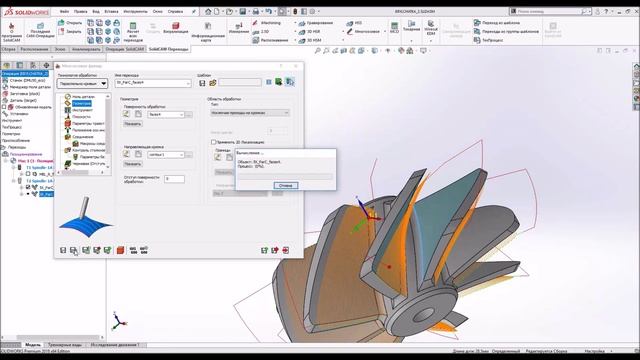This screenshot has width=640, height=360.
Task: Click Последние CAM-Операции ribbon button
Action: pyautogui.click(x=40, y=31)
